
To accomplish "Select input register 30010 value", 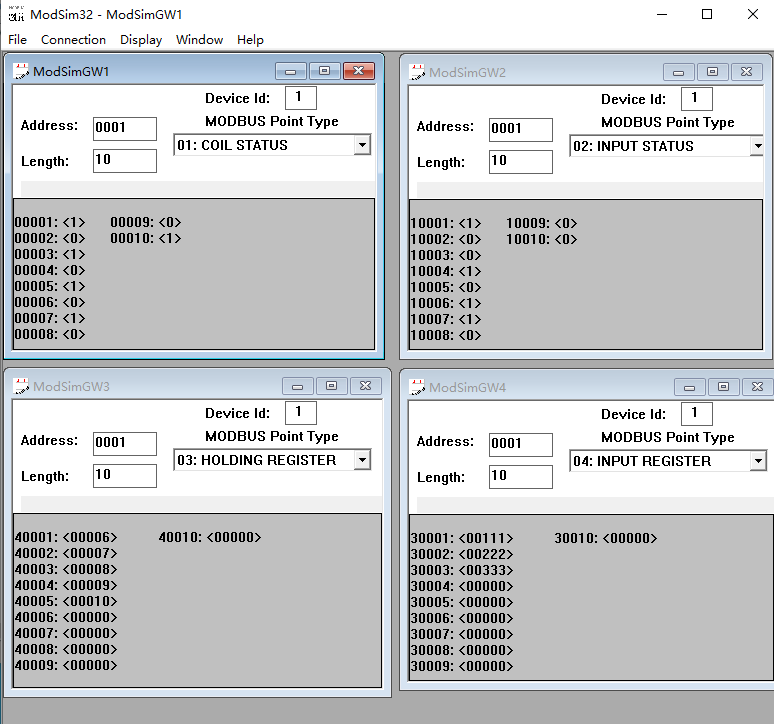I will [x=630, y=538].
